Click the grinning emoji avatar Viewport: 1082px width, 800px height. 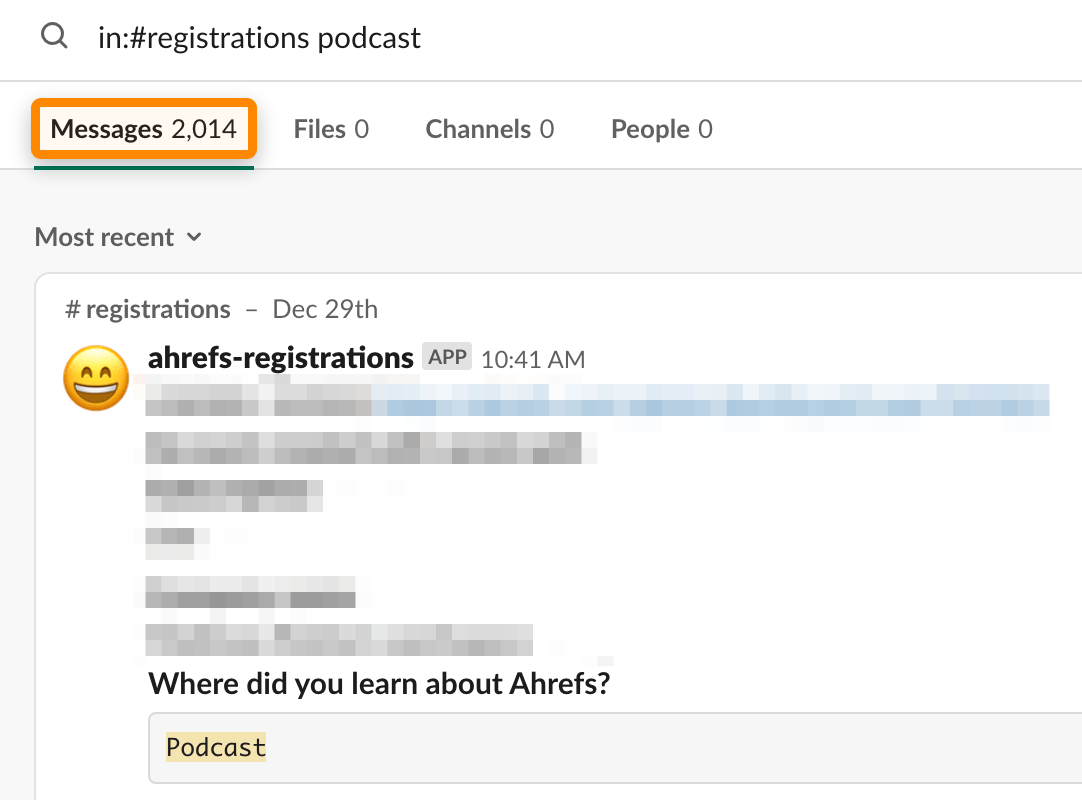point(96,378)
